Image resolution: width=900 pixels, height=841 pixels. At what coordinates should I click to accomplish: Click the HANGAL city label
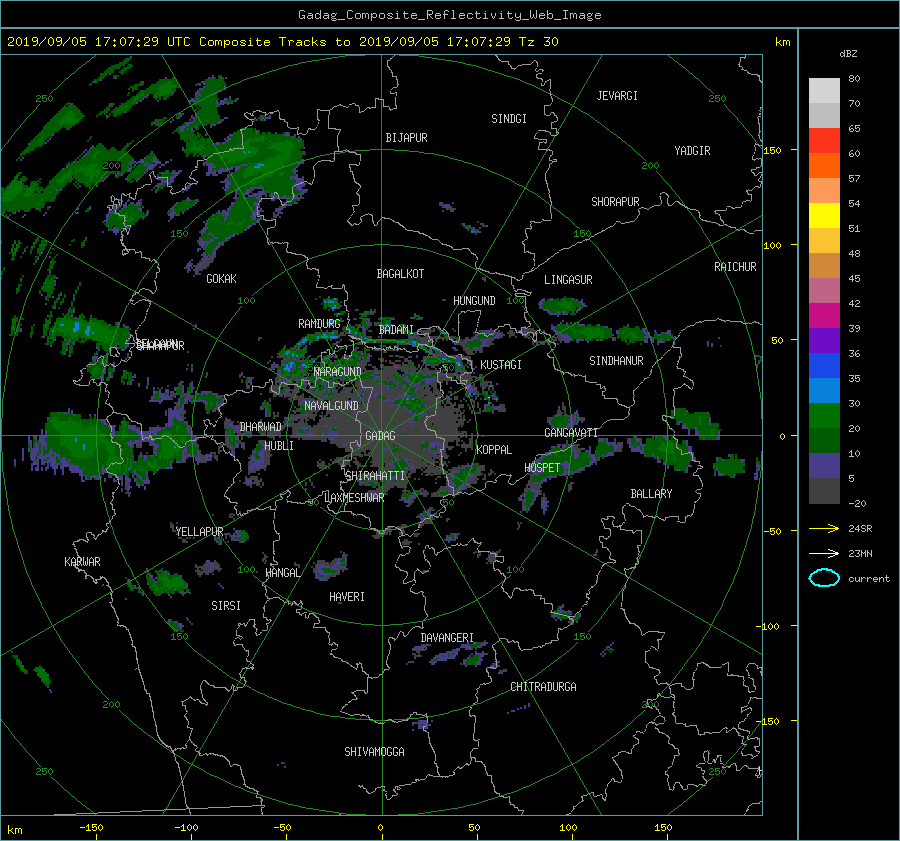pos(283,573)
